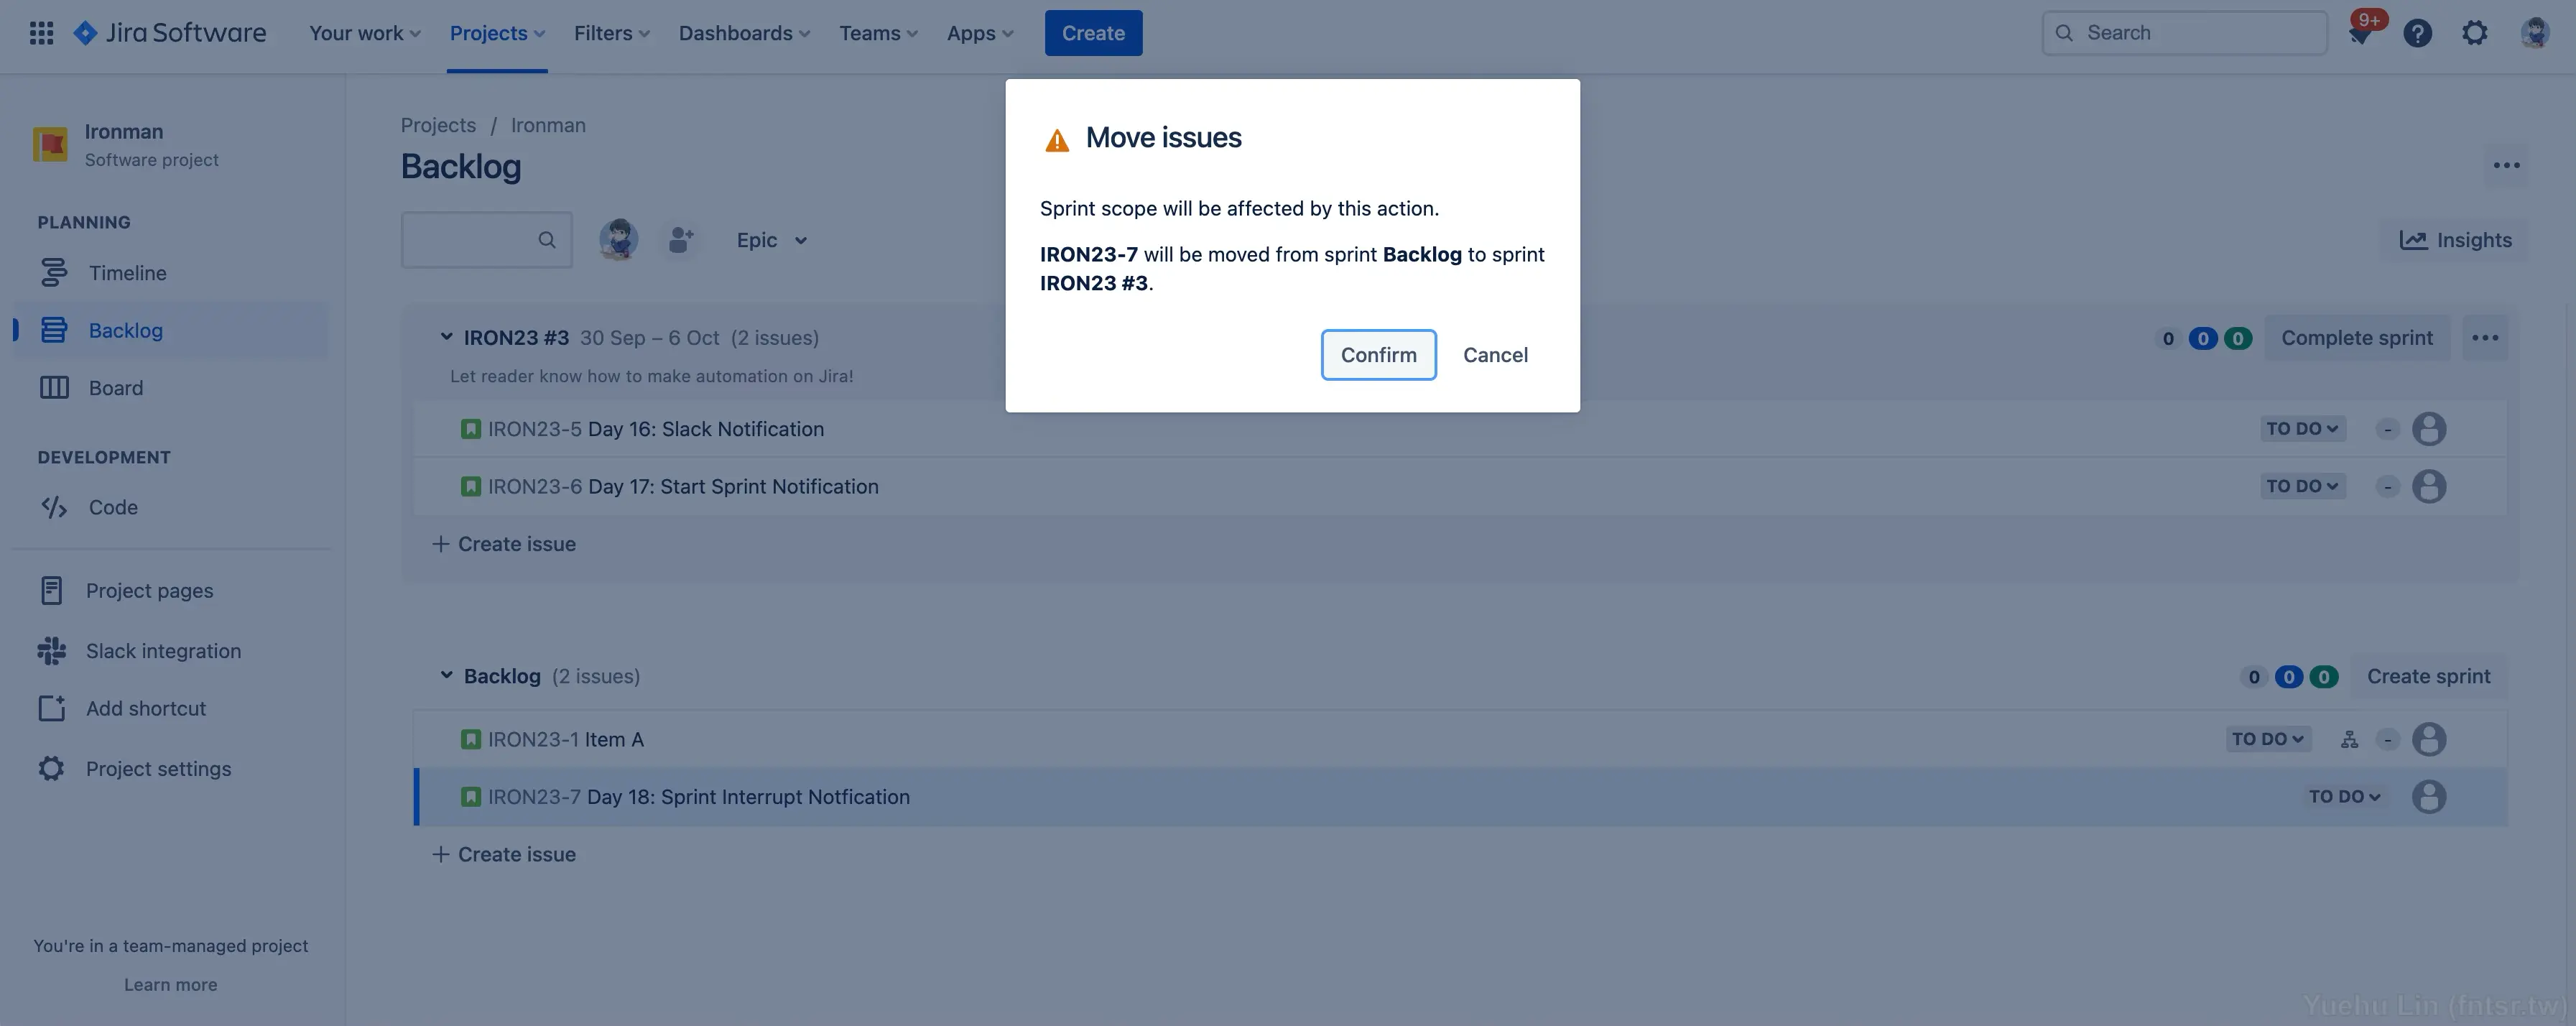This screenshot has height=1026, width=2576.
Task: Click the child issues hierarchy icon on IRON23-1
Action: pos(2349,739)
